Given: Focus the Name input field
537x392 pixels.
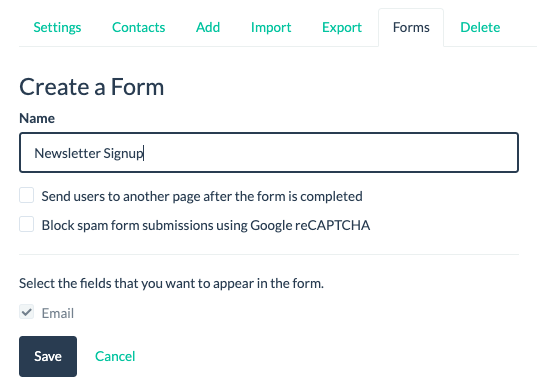Looking at the screenshot, I should (269, 152).
